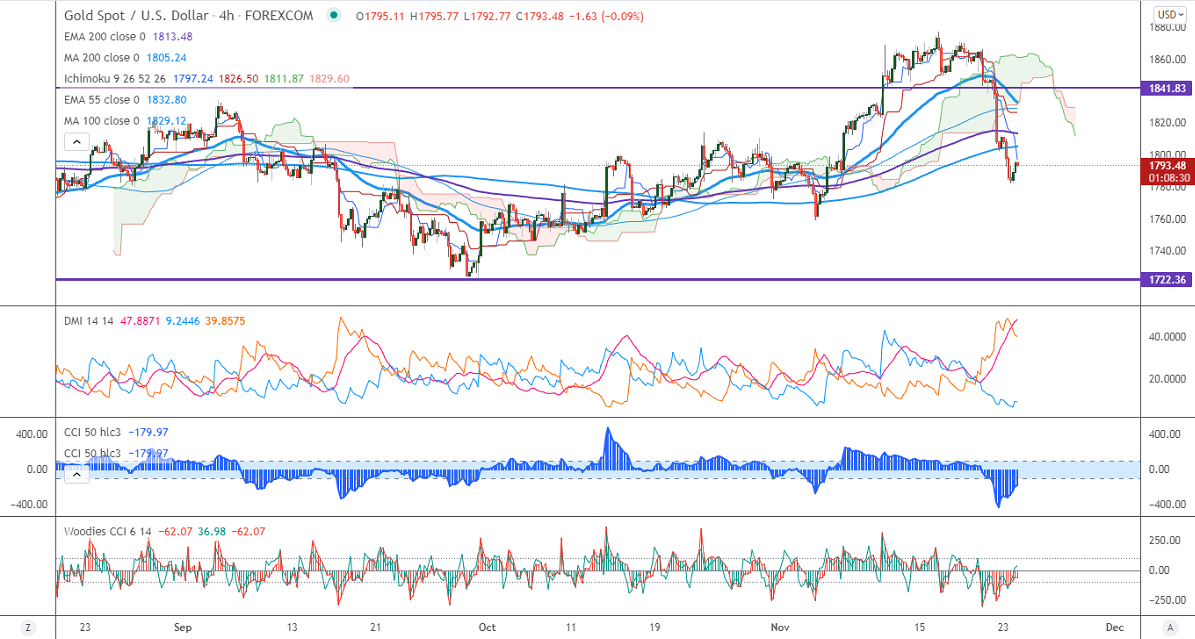The width and height of the screenshot is (1195, 639).
Task: Click the 1740.00 price scale label
Action: point(1168,251)
